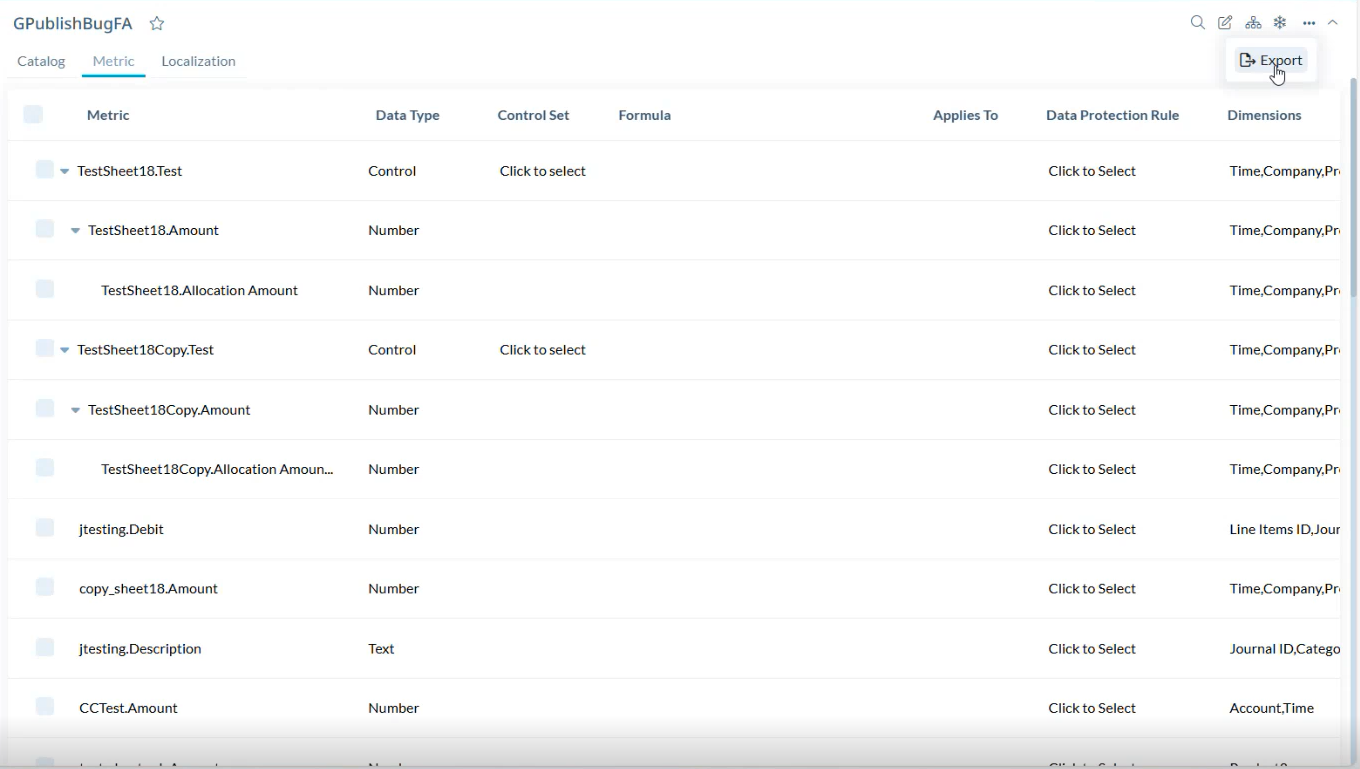Viewport: 1360px width, 769px height.
Task: Collapse the TestSheet18.Amount row arrow
Action: click(x=75, y=231)
